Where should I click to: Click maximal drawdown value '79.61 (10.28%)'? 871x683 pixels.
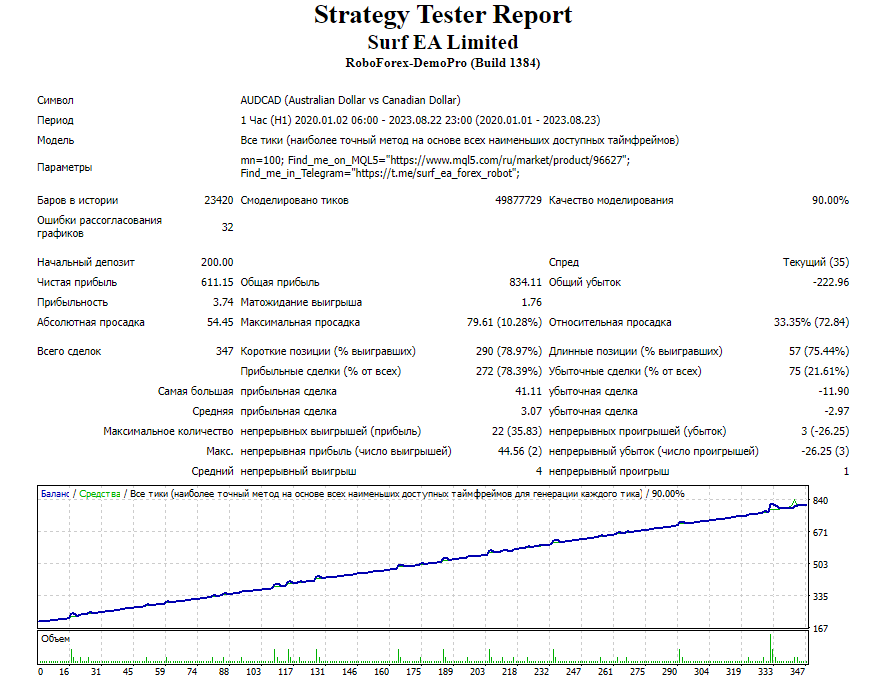504,323
